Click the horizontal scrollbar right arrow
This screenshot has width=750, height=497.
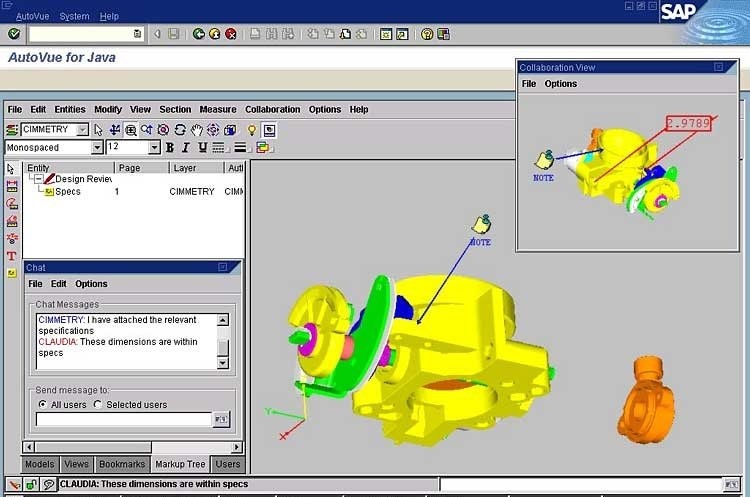[x=236, y=447]
